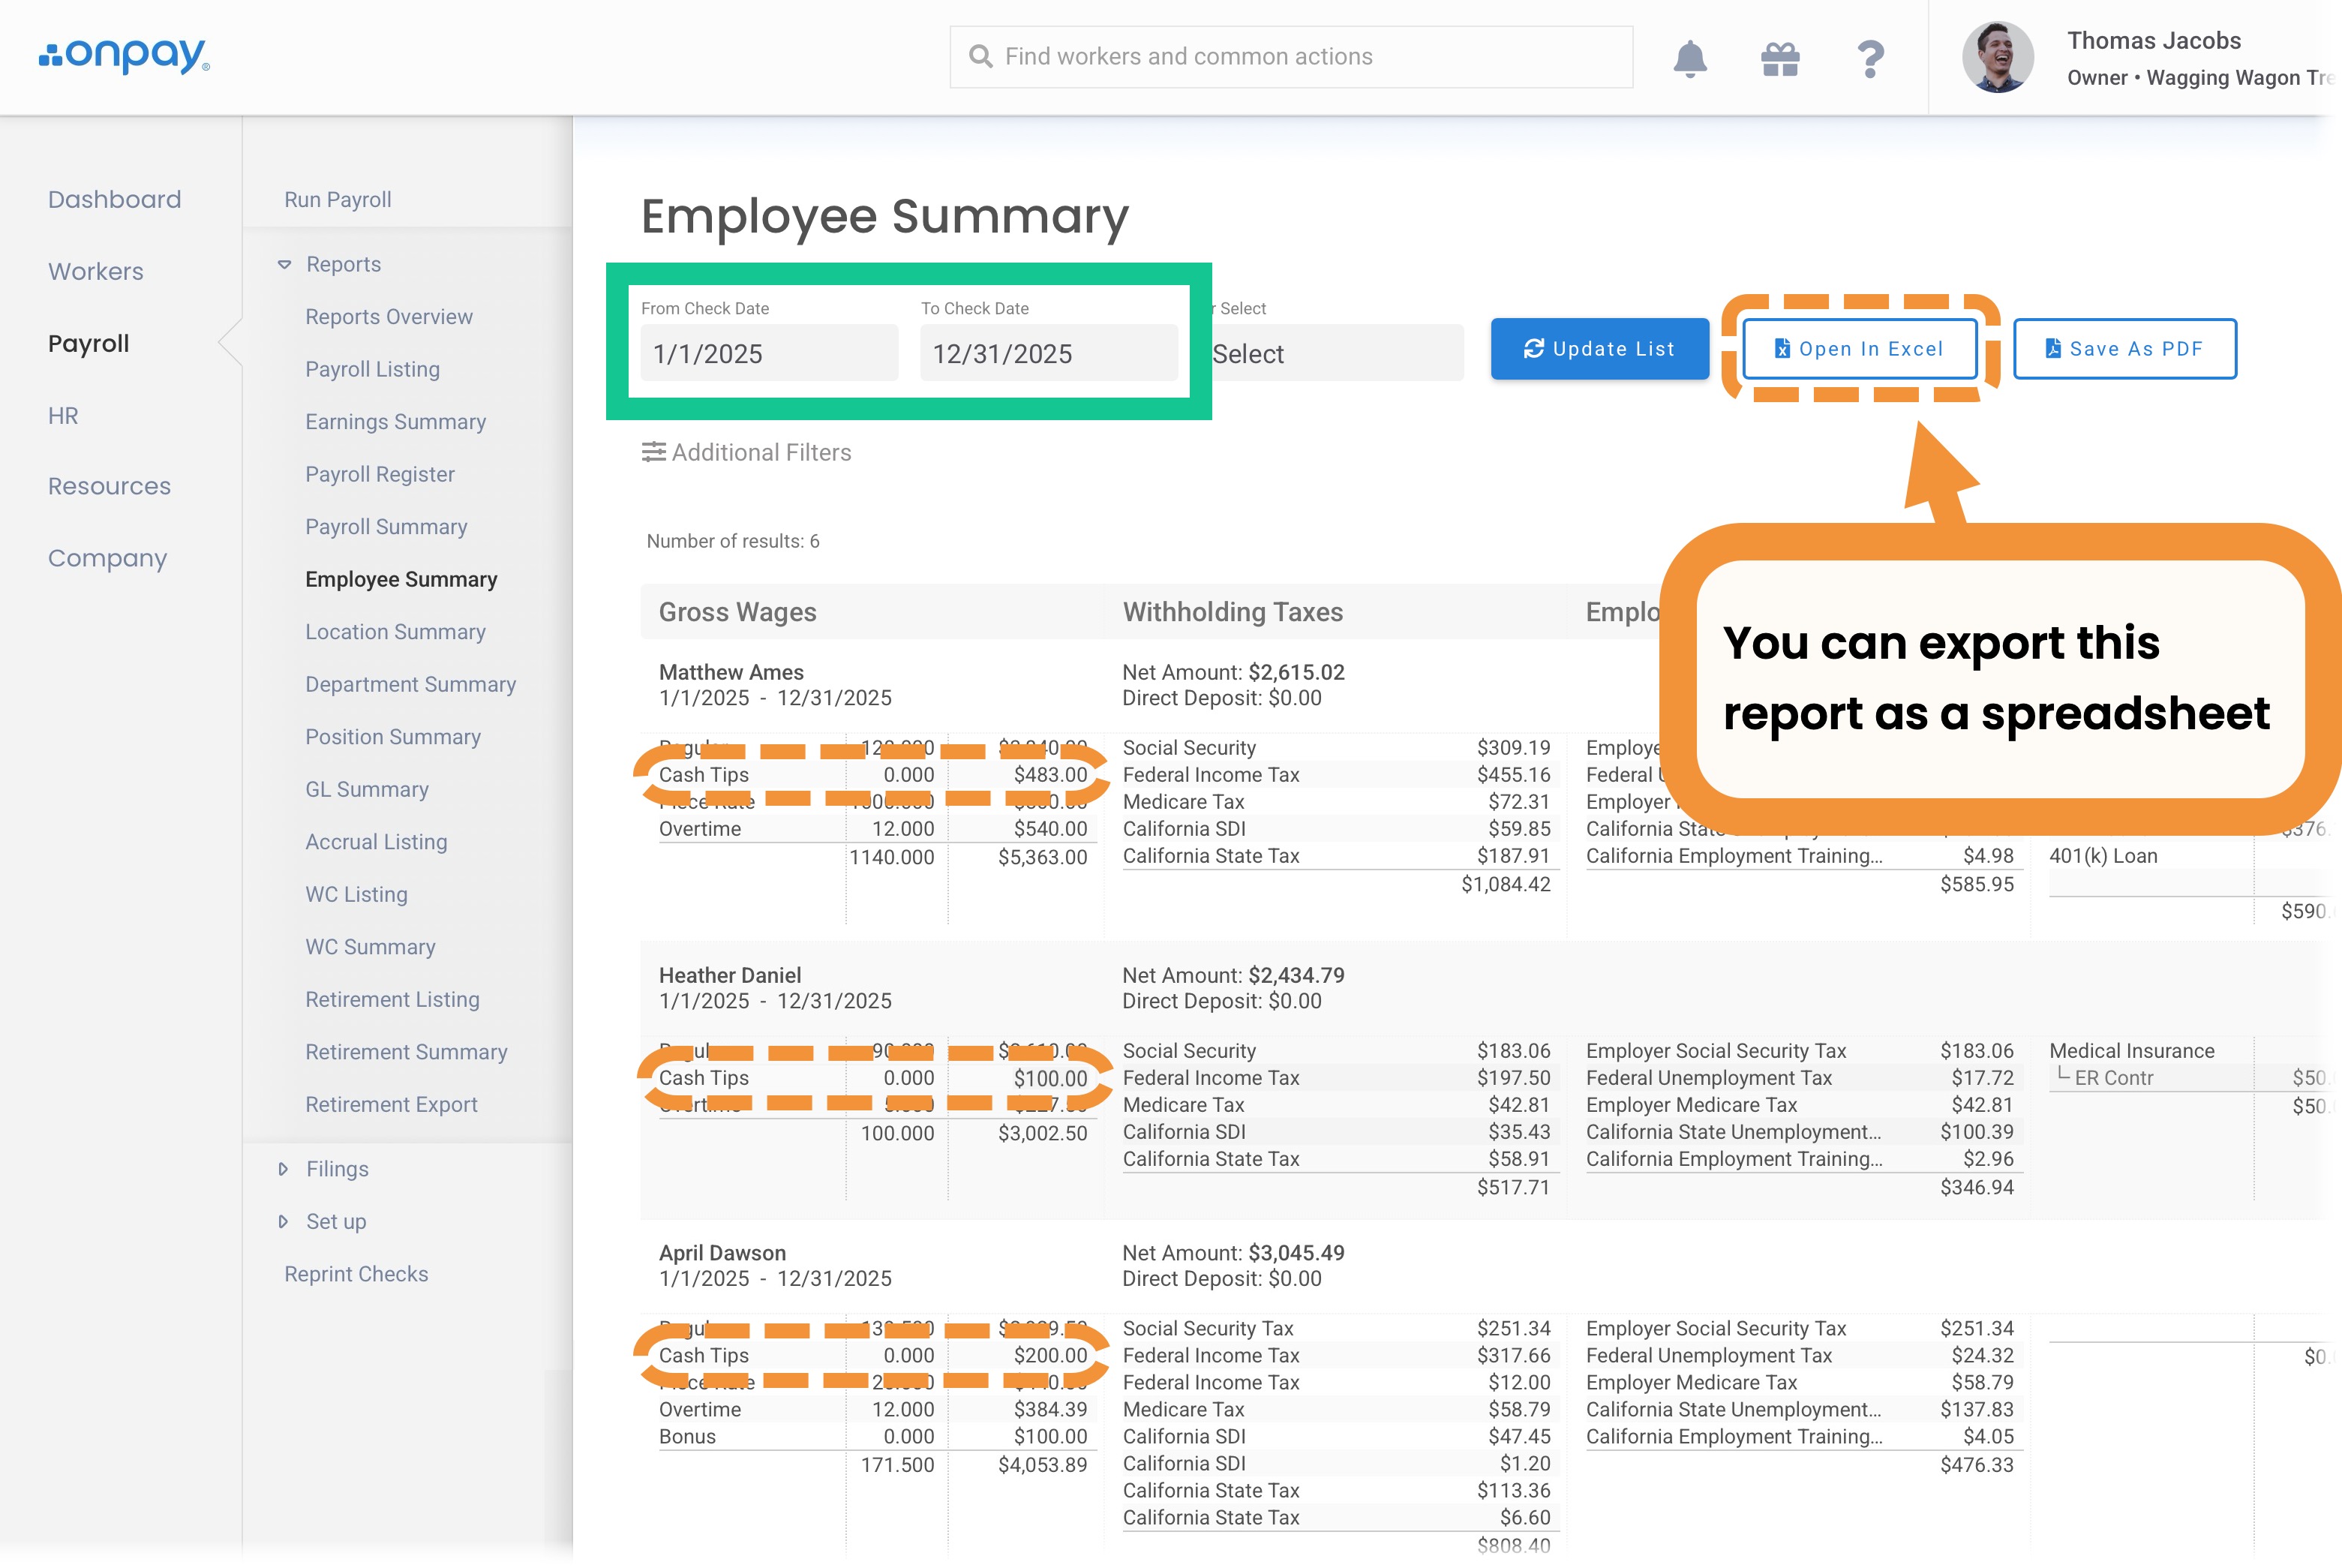Open the Payroll Register report
Image resolution: width=2342 pixels, height=1568 pixels.
pos(379,474)
